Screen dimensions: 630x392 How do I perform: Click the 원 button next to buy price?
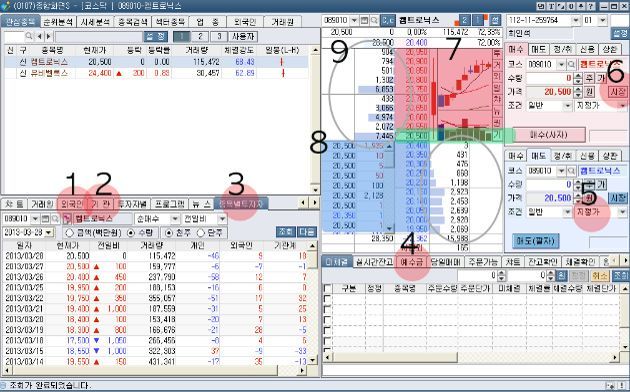pyautogui.click(x=589, y=92)
